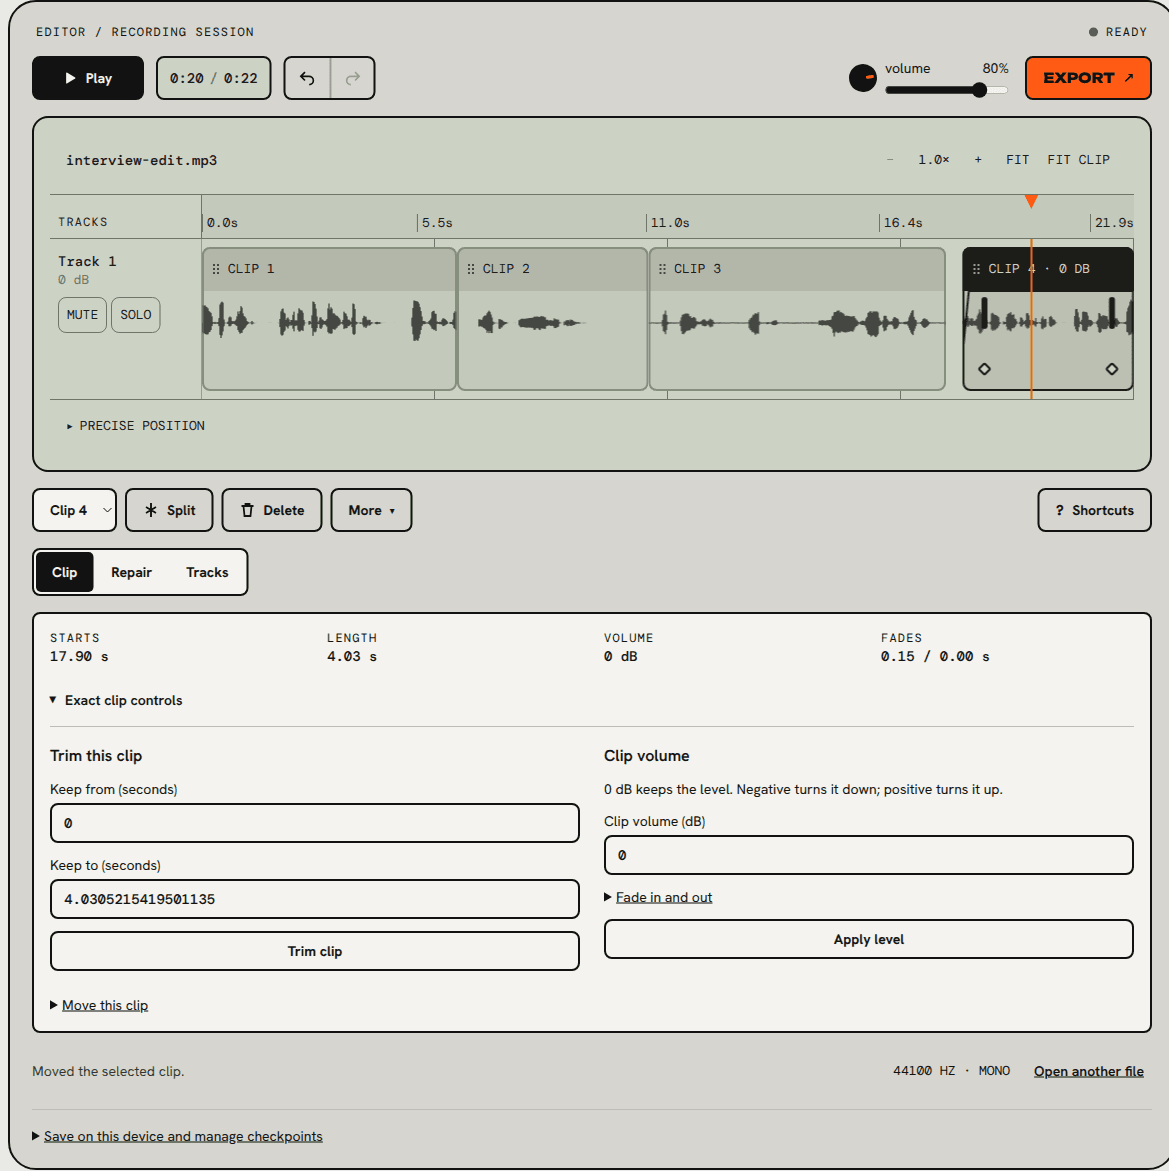This screenshot has width=1169, height=1171.
Task: Click Open another file link
Action: point(1088,1071)
